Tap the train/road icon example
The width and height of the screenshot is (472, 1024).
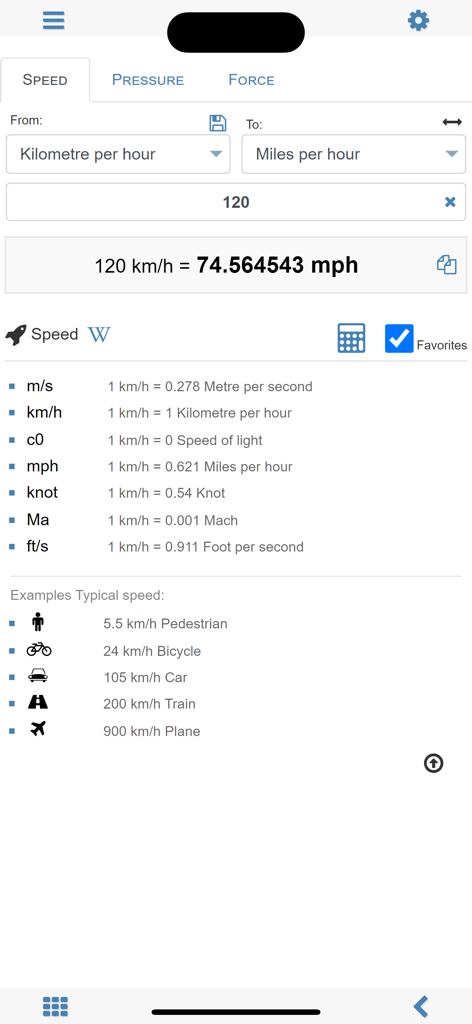point(38,703)
